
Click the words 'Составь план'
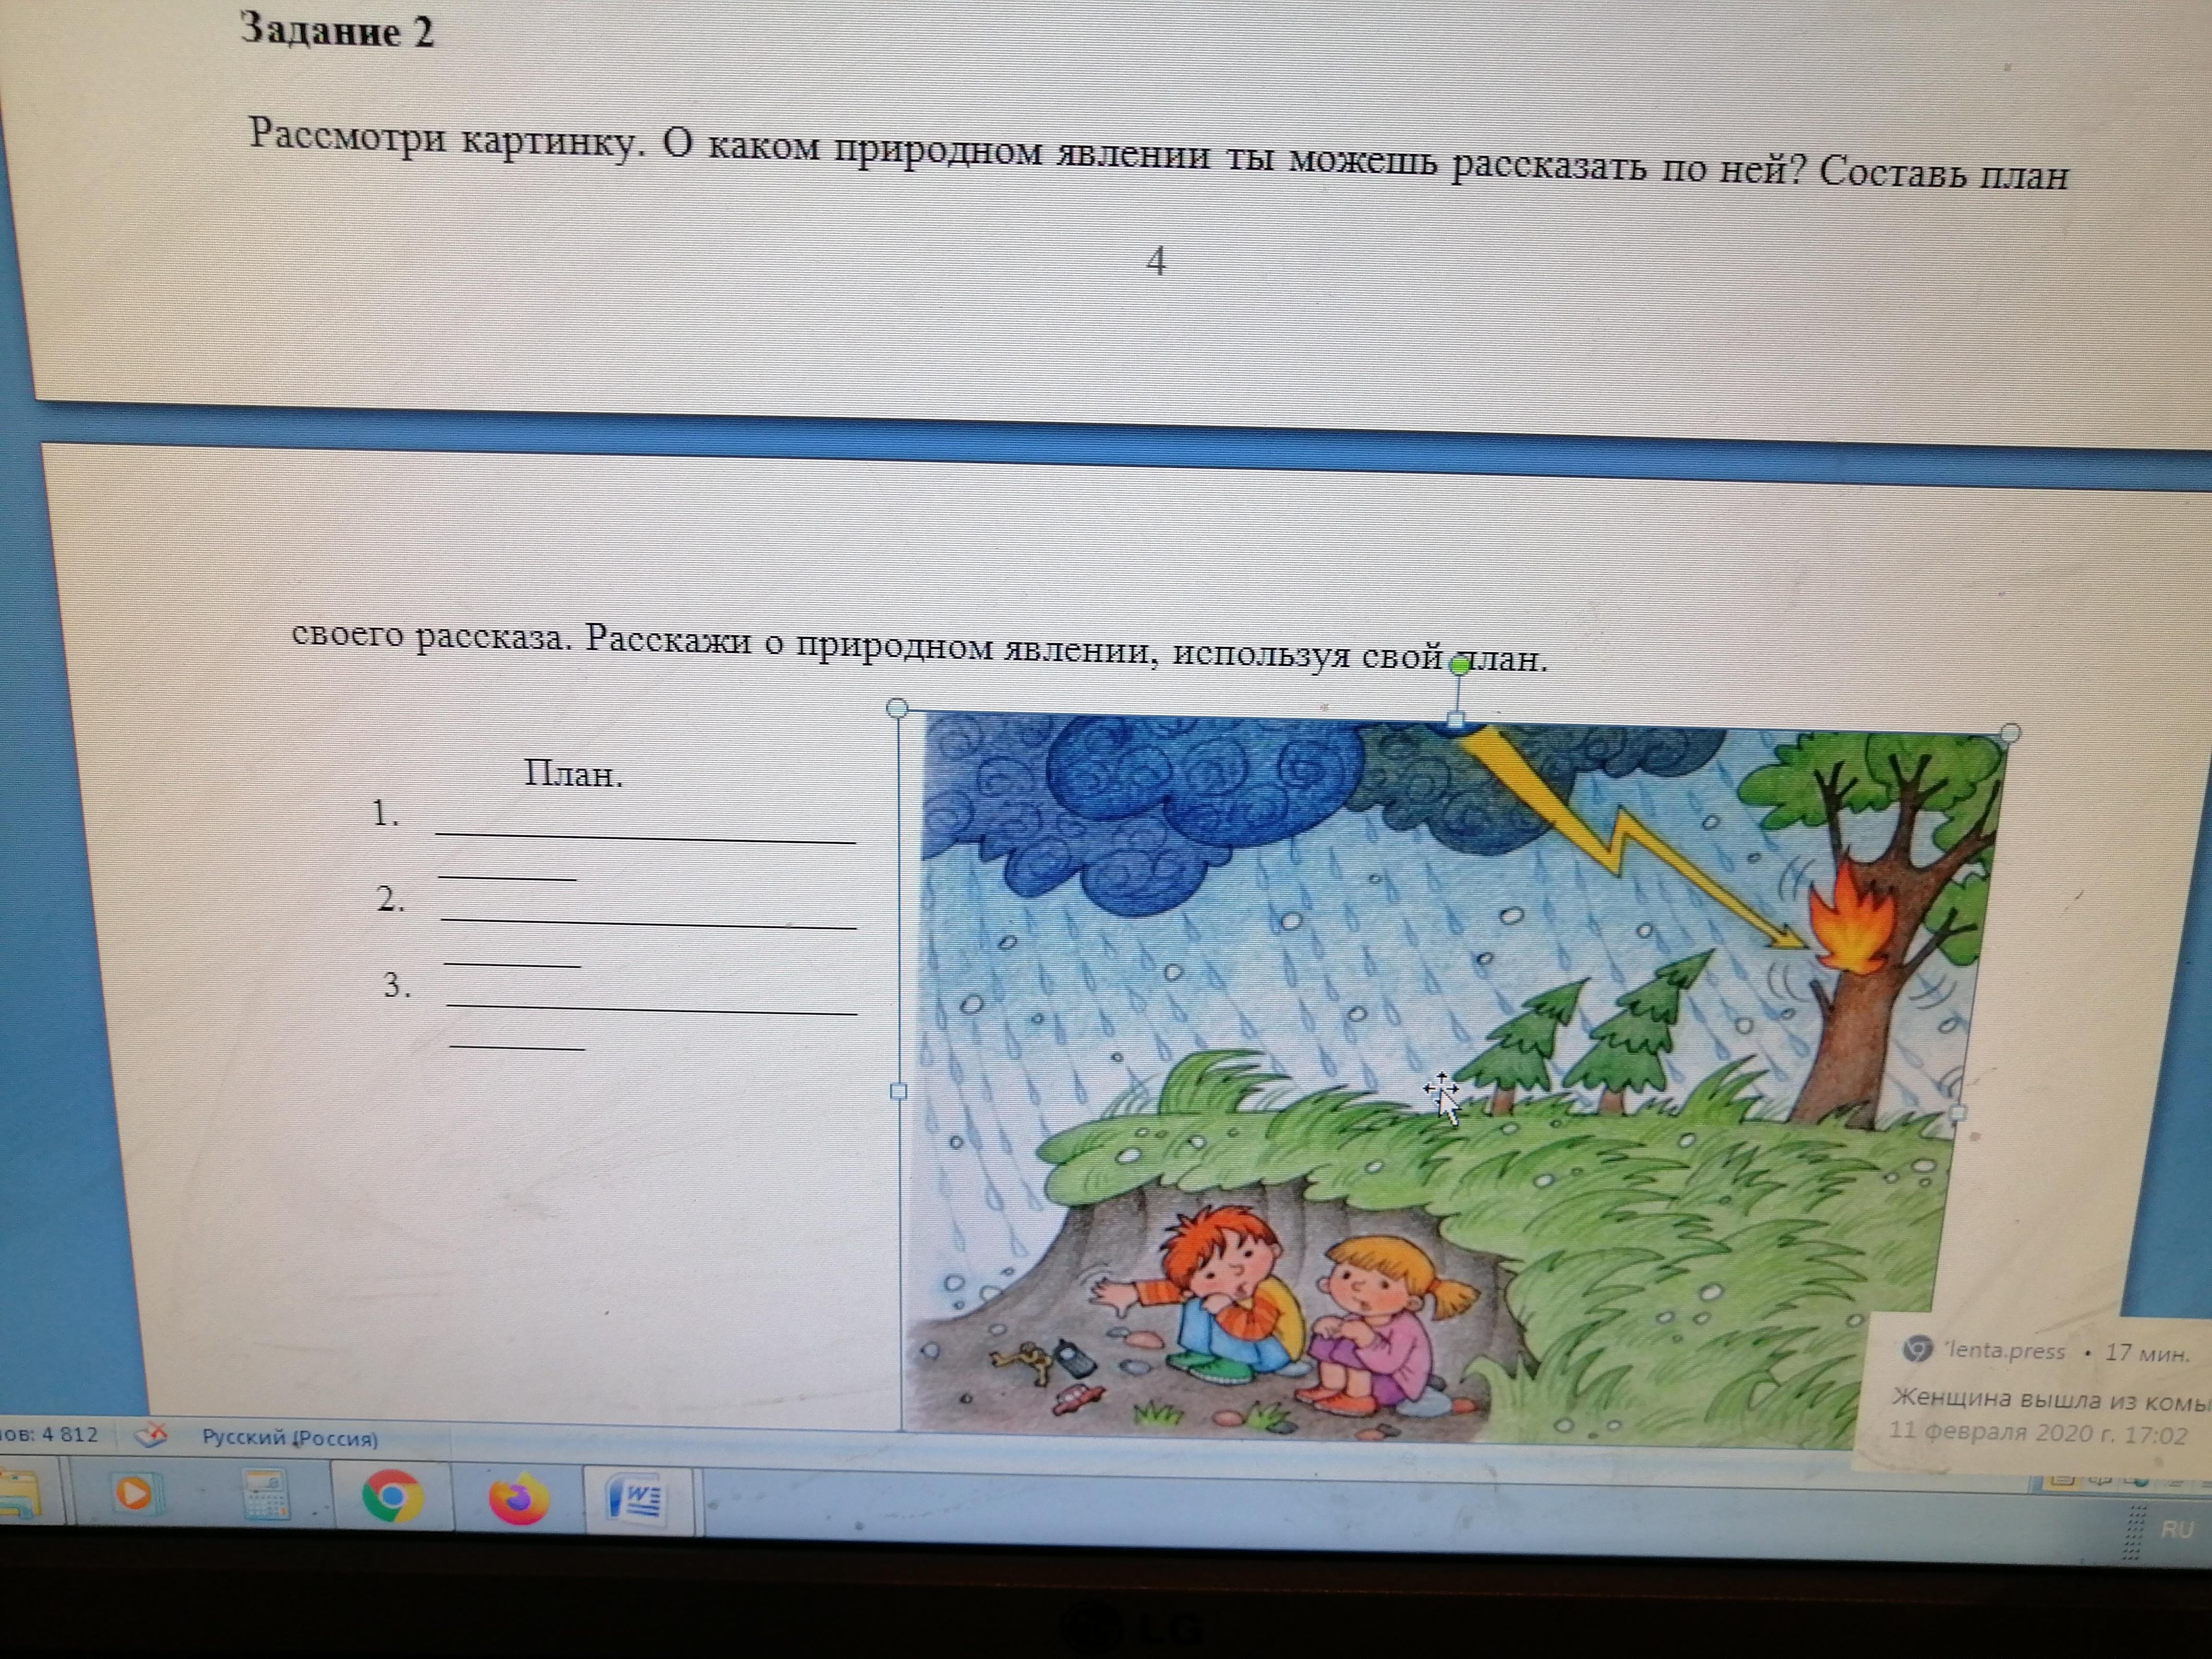tap(1943, 174)
